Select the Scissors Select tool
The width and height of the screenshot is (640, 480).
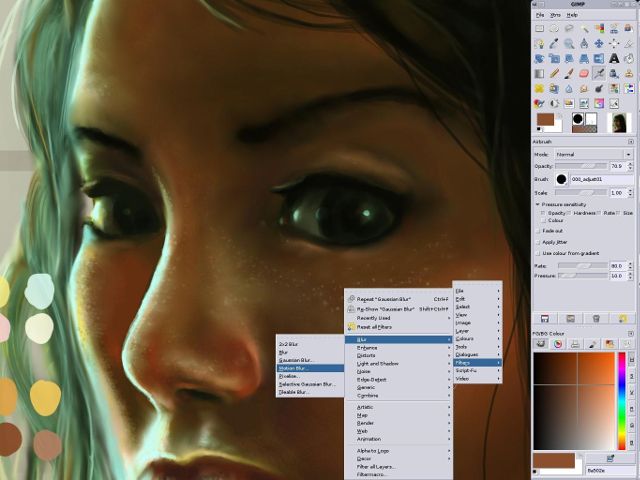pyautogui.click(x=614, y=29)
